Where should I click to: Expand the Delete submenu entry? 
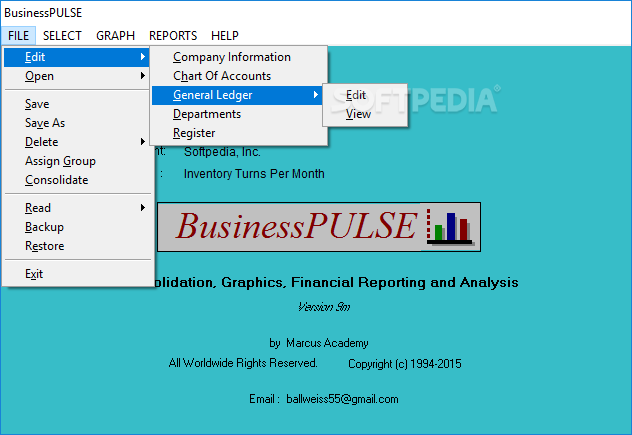(x=77, y=142)
